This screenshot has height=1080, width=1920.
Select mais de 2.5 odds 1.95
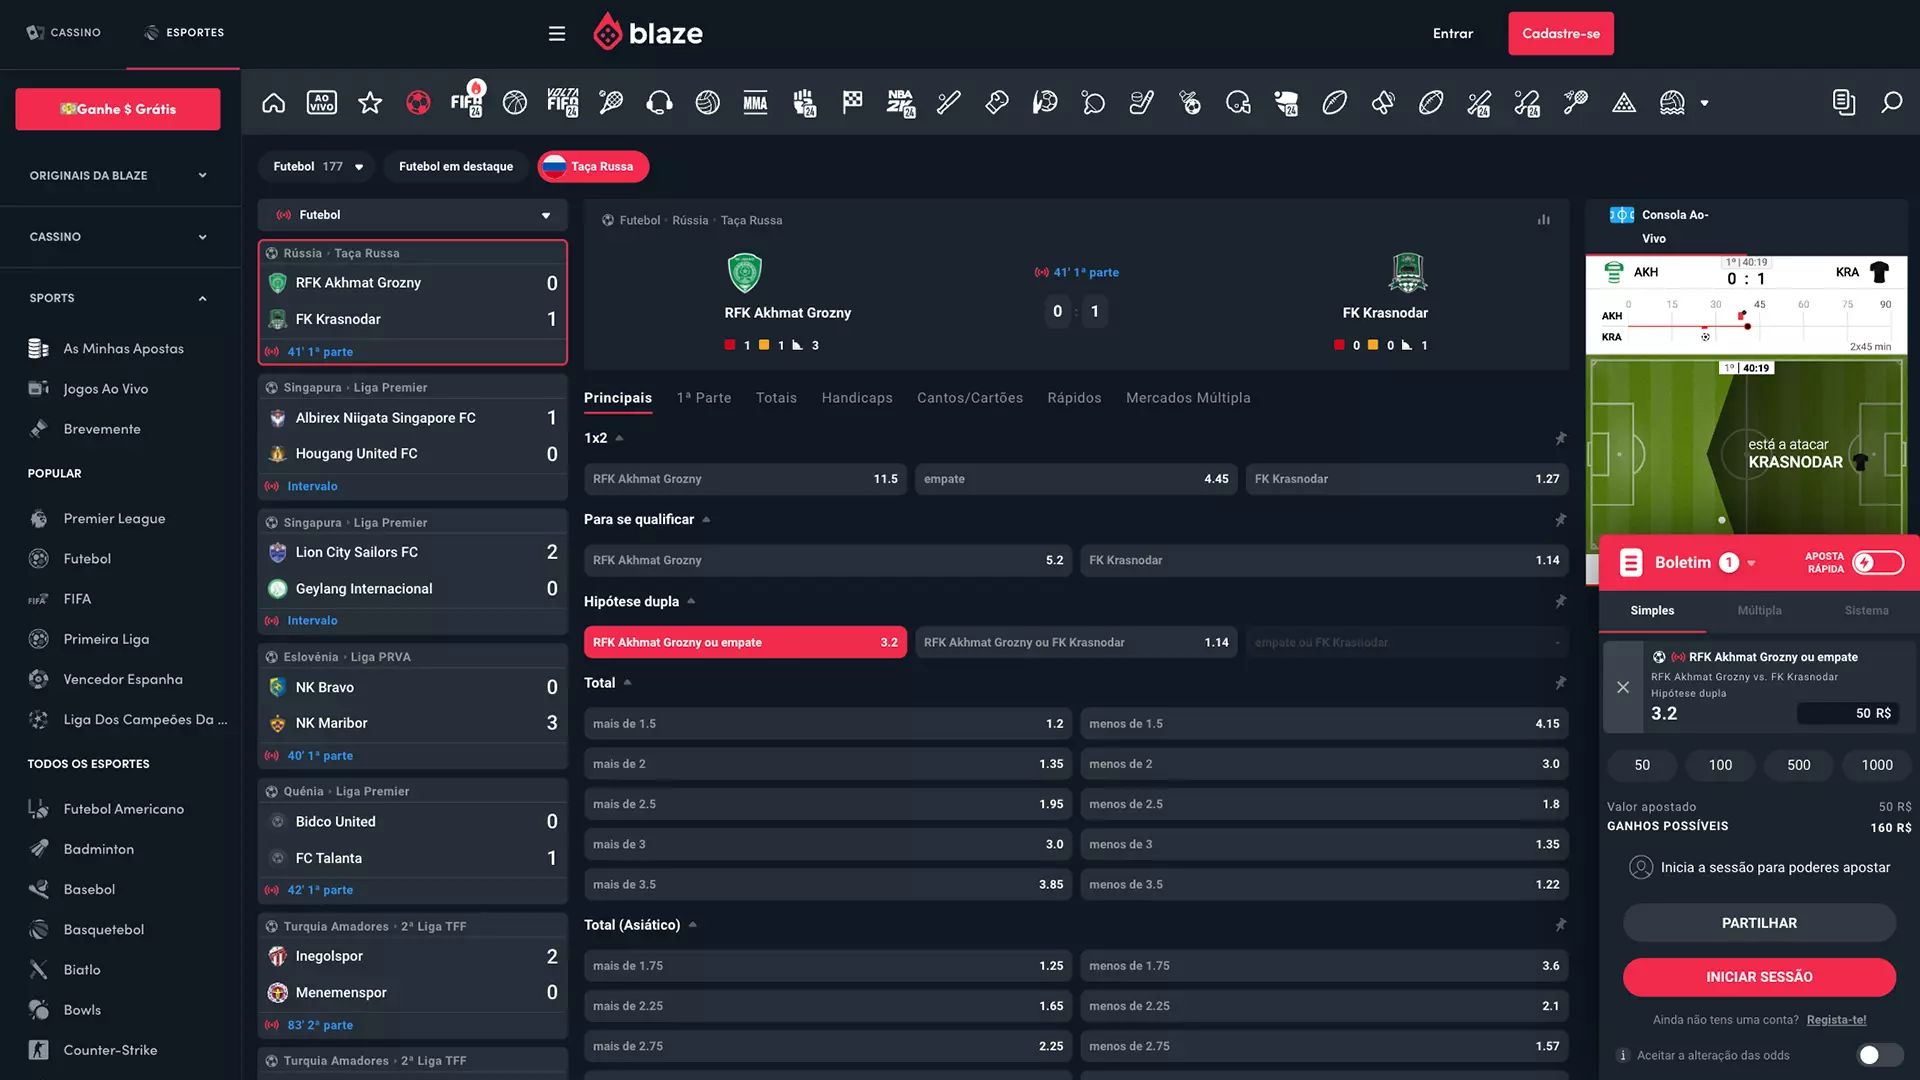(827, 804)
